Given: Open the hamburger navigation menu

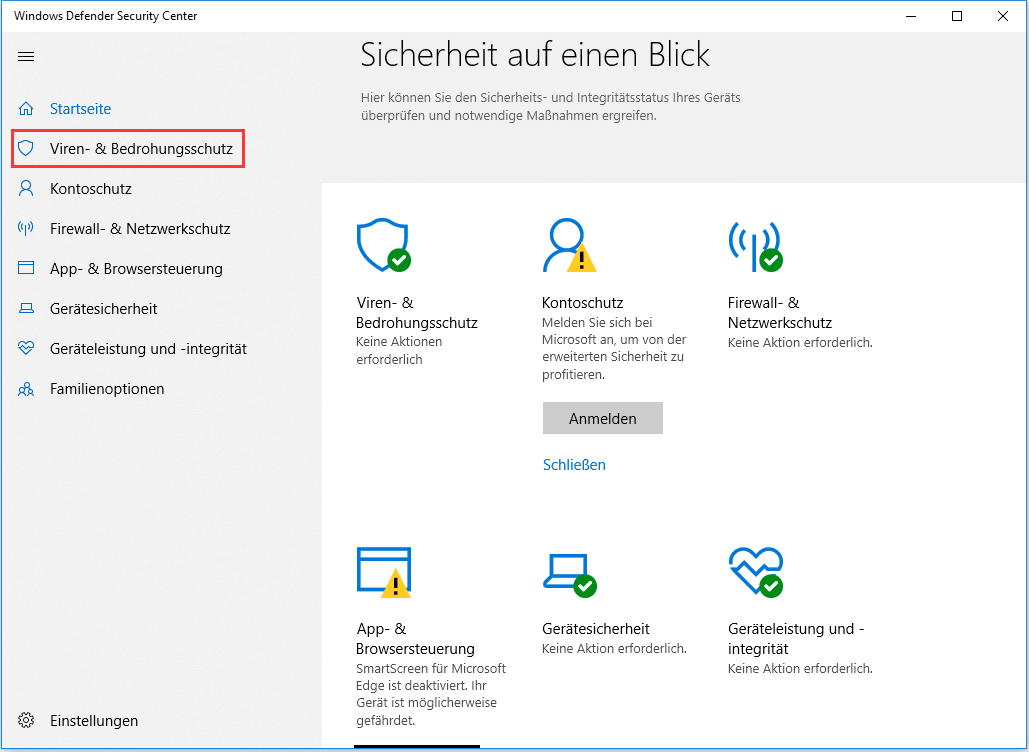Looking at the screenshot, I should click(26, 56).
